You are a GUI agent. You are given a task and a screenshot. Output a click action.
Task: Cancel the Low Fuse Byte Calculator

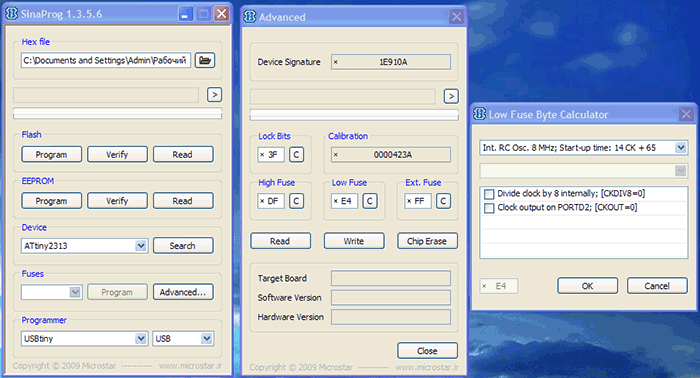pyautogui.click(x=657, y=286)
